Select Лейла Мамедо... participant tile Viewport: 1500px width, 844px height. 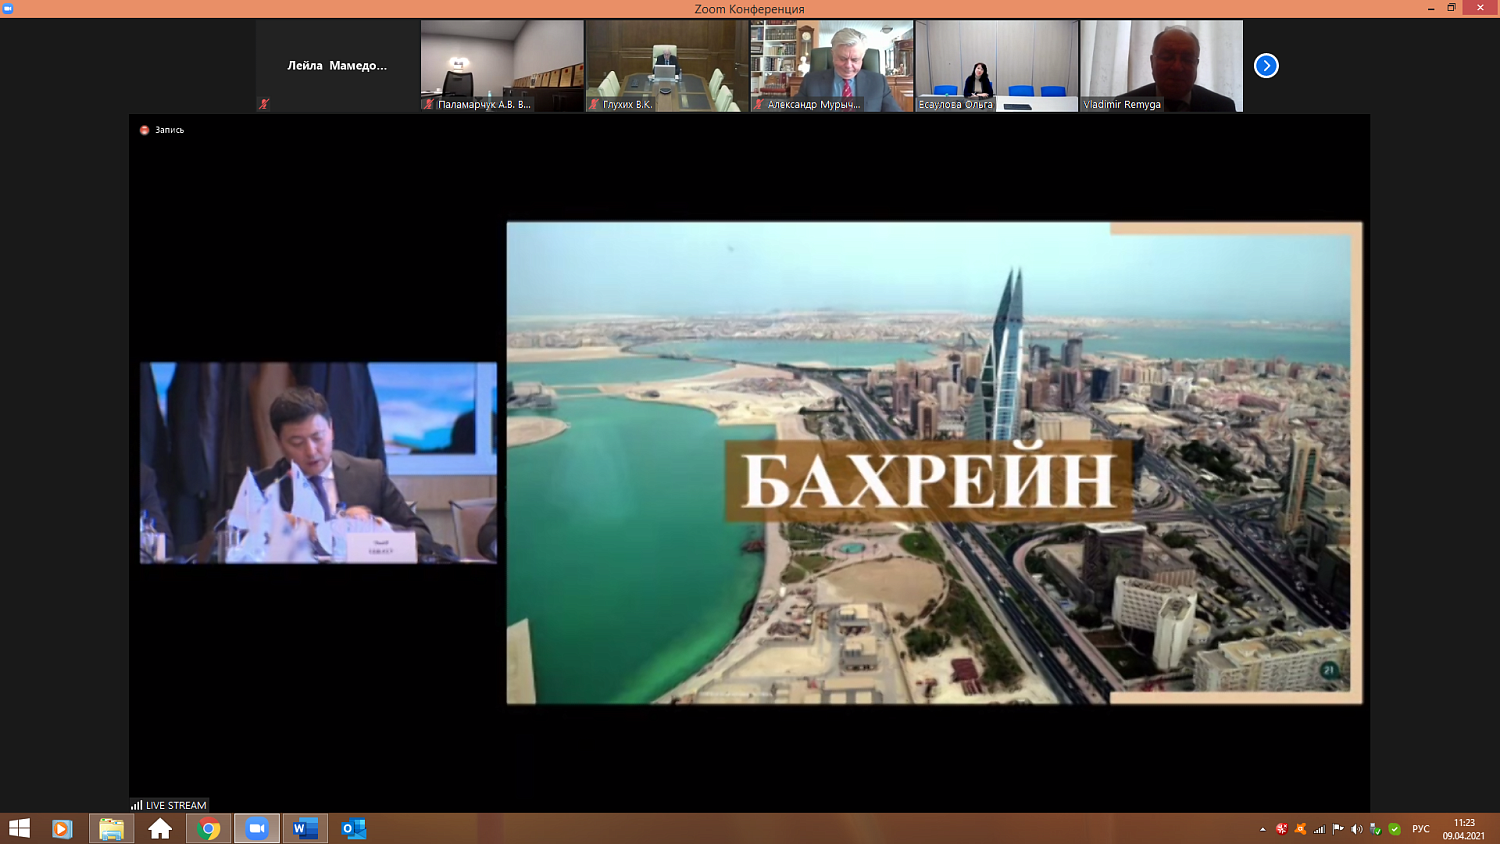coord(337,66)
